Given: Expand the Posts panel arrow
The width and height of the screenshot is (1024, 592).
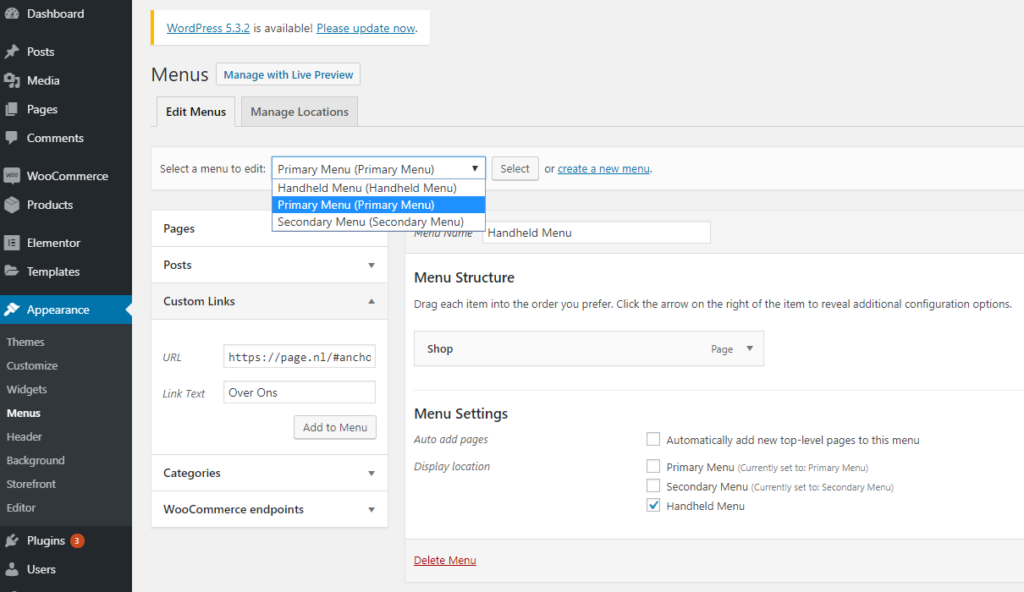Looking at the screenshot, I should 371,265.
